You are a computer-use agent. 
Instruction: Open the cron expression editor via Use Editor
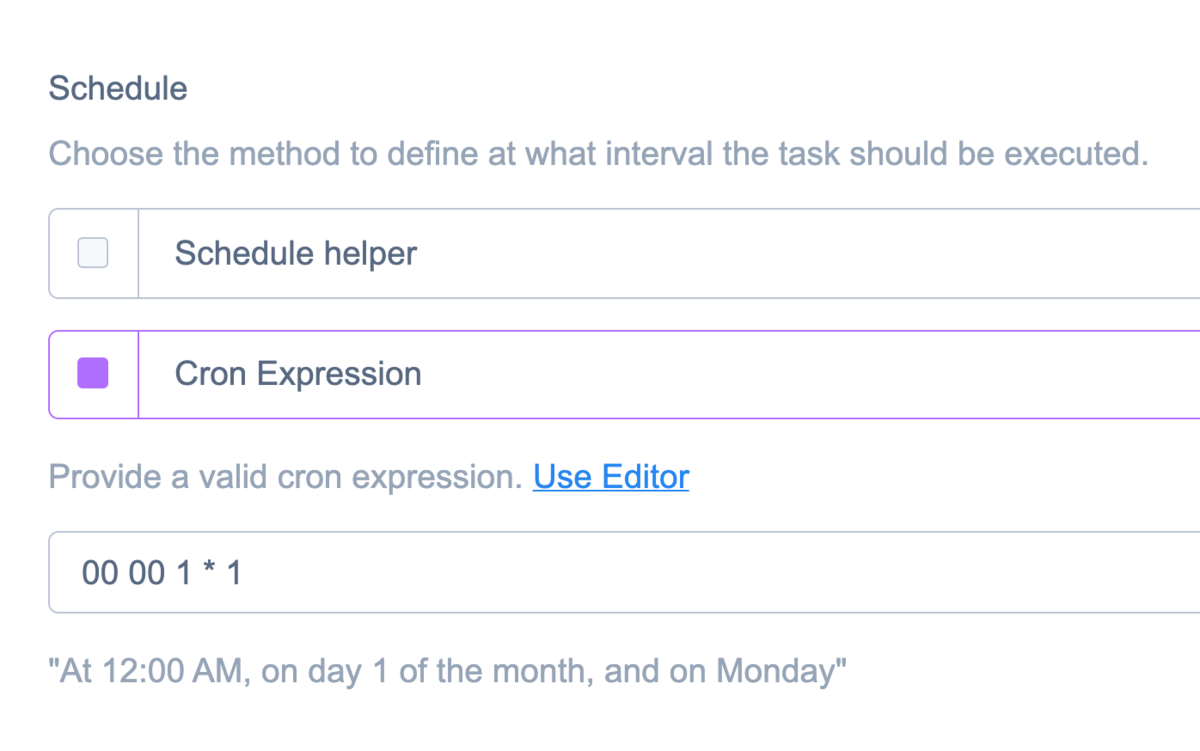tap(611, 477)
